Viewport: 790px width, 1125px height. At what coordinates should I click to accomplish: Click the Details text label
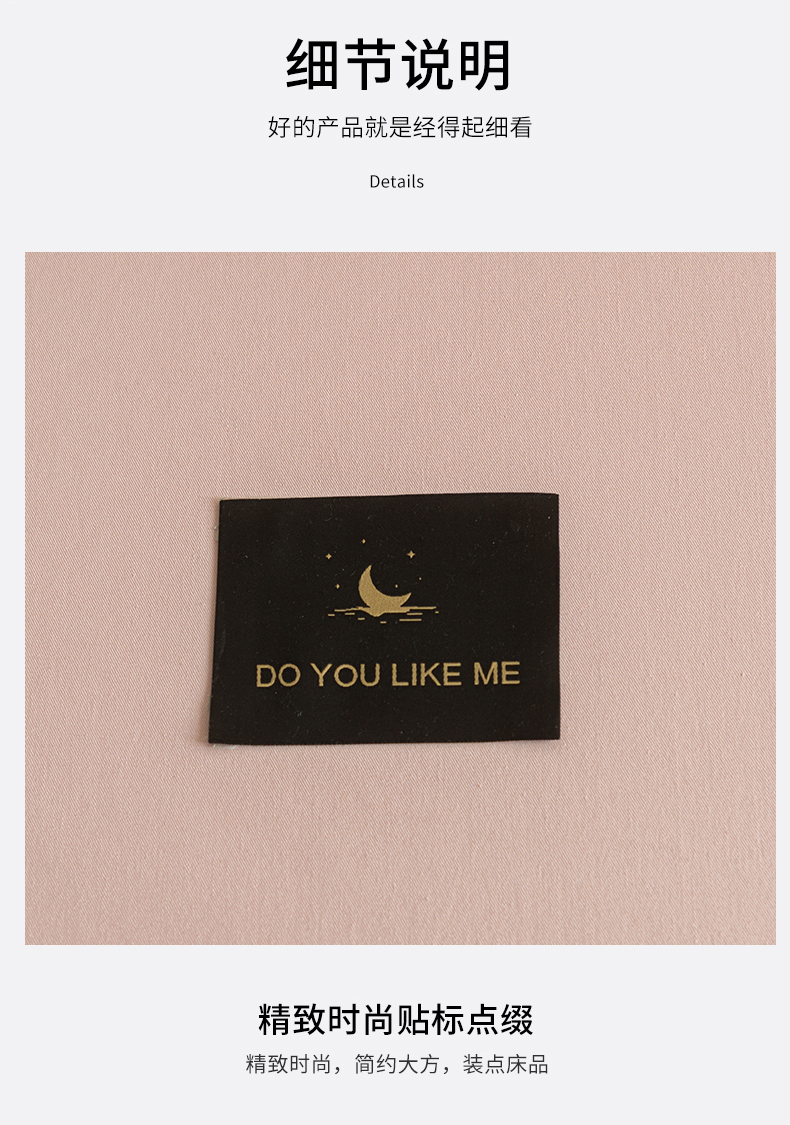coord(396,182)
